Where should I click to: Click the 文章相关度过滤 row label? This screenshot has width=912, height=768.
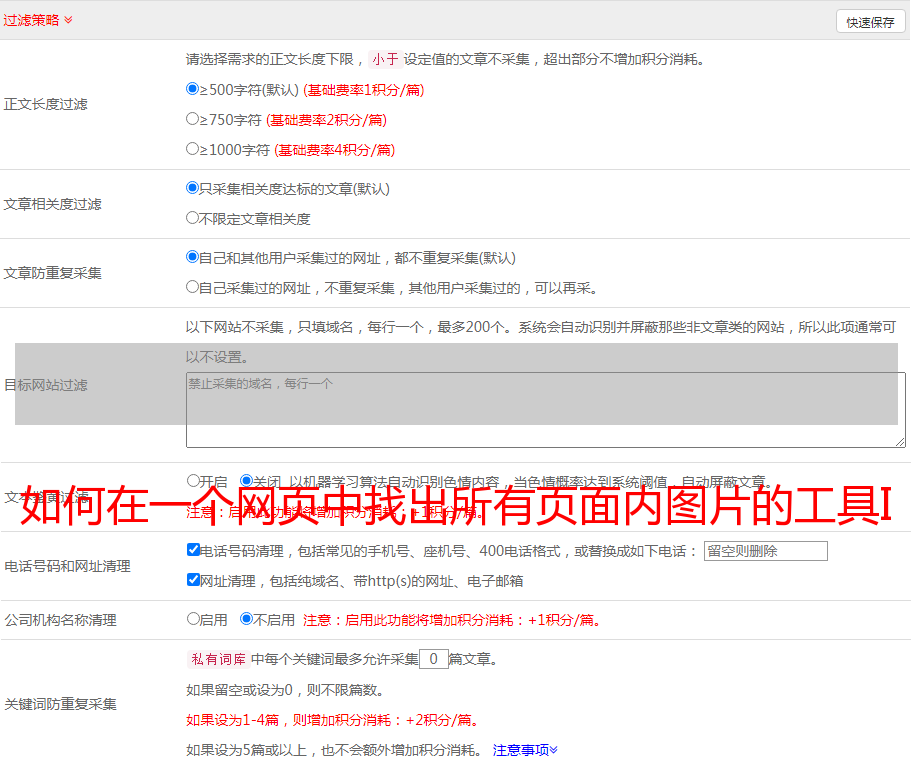point(53,204)
